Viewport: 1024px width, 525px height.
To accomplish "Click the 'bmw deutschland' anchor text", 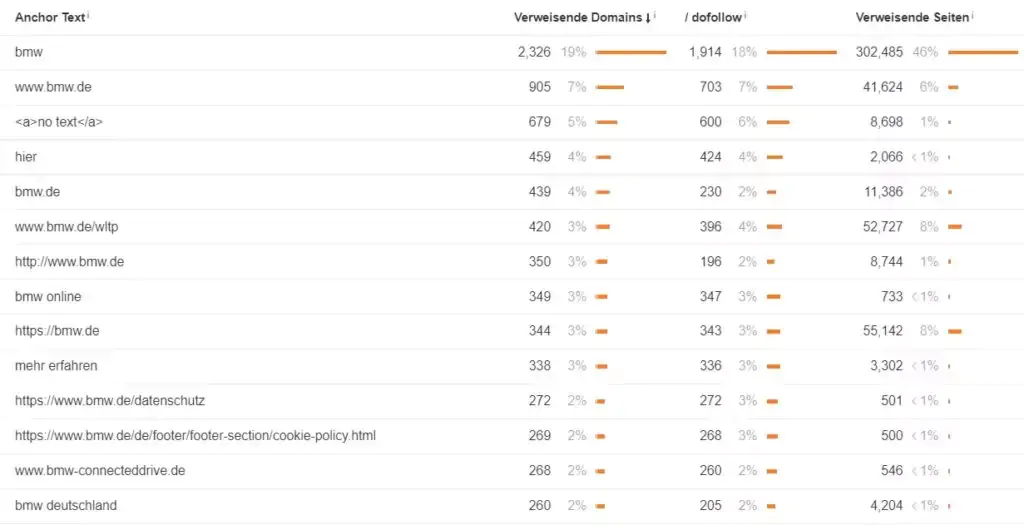I will (x=66, y=505).
